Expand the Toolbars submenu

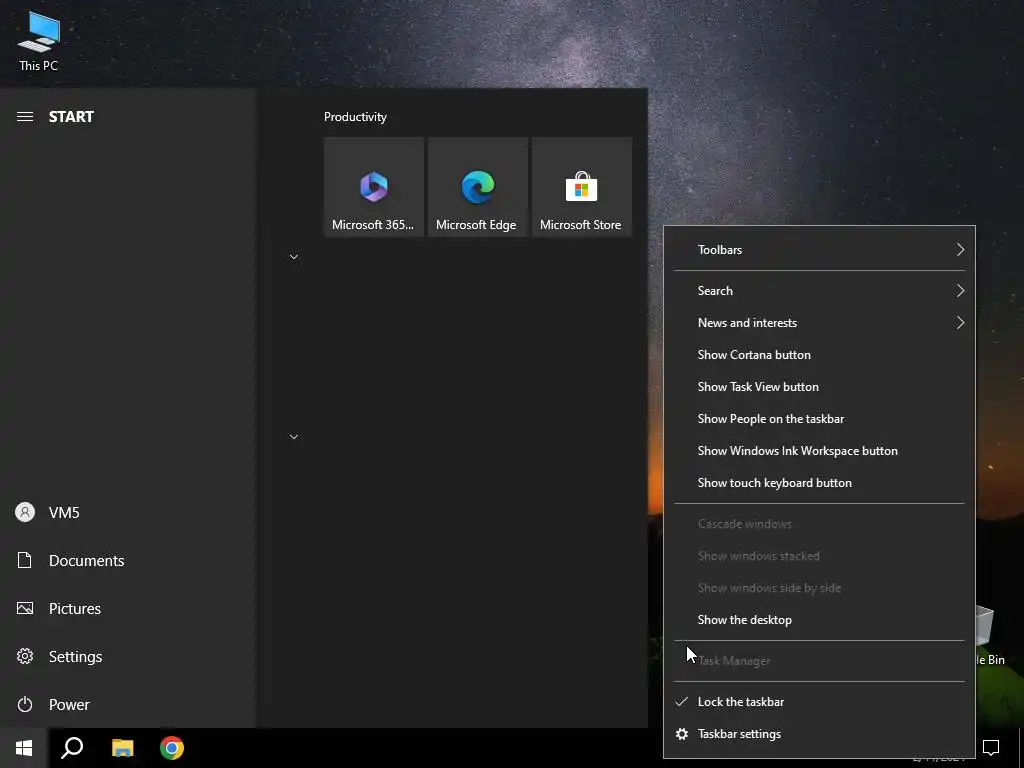[x=820, y=249]
